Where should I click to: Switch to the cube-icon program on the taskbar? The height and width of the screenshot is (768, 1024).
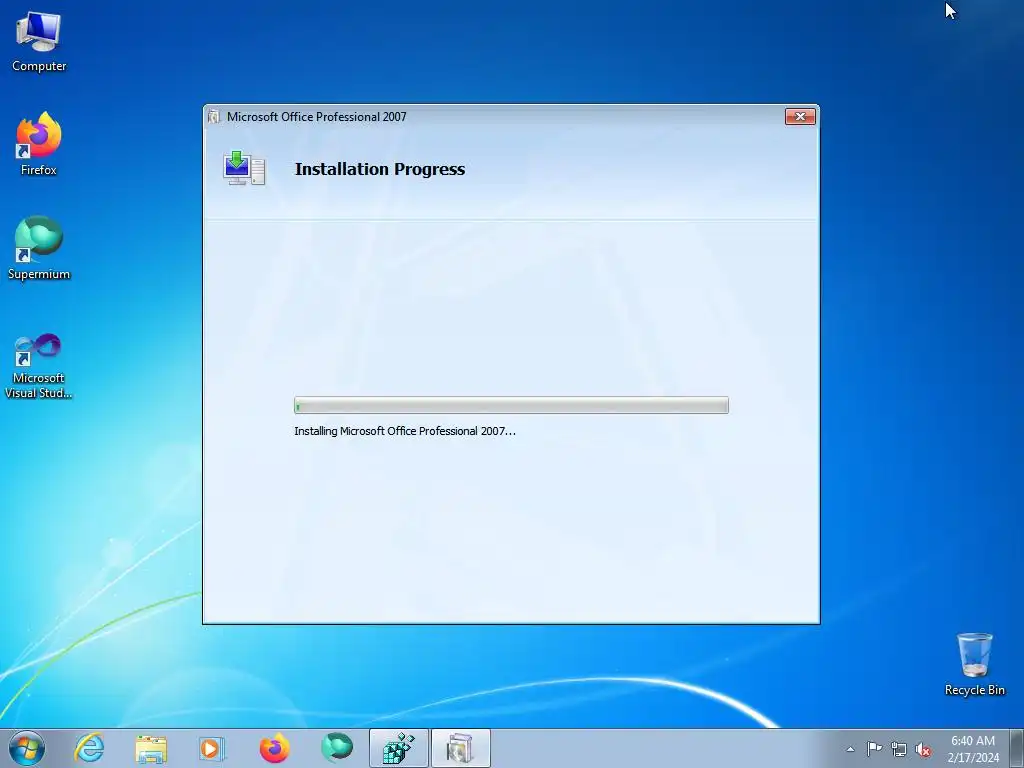click(x=398, y=748)
